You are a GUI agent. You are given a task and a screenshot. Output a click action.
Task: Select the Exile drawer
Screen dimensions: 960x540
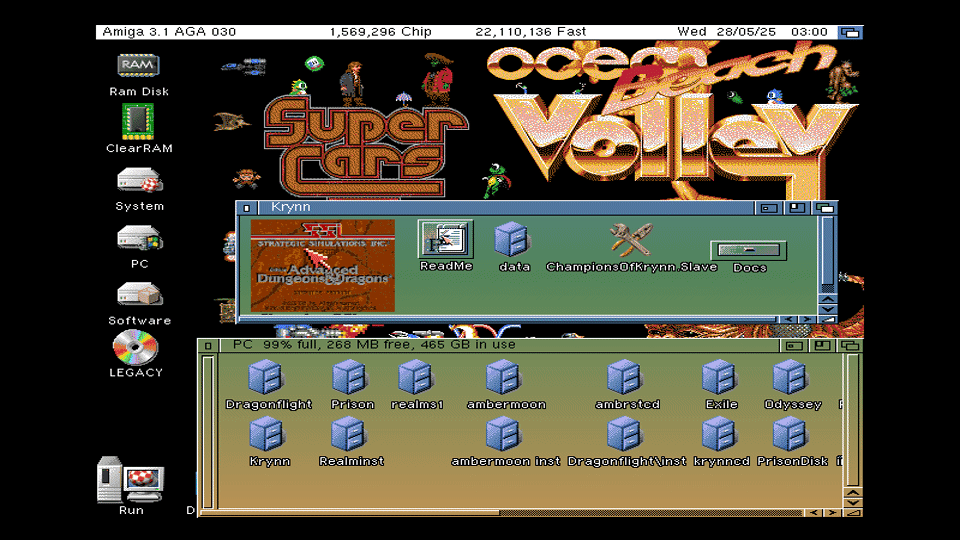[x=719, y=377]
